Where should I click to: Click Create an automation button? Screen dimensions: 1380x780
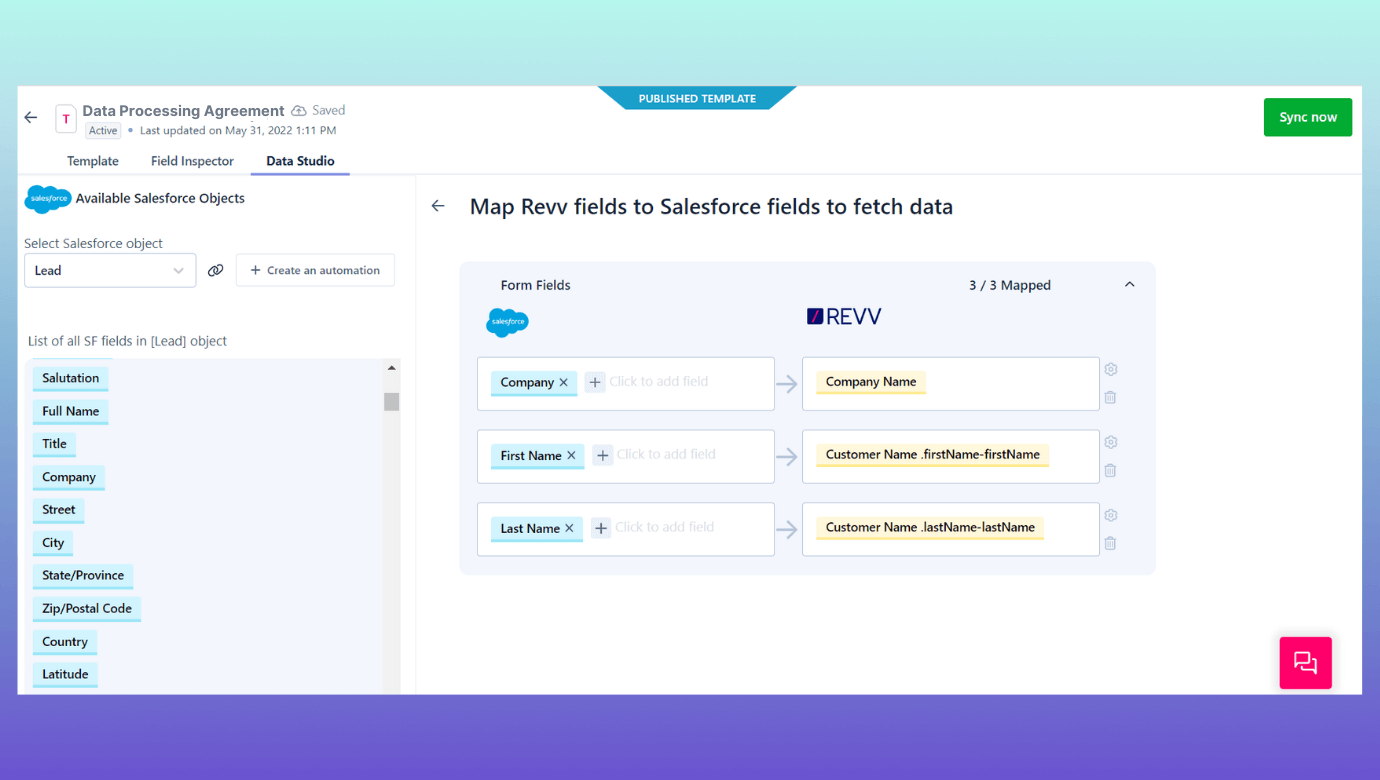coord(315,270)
